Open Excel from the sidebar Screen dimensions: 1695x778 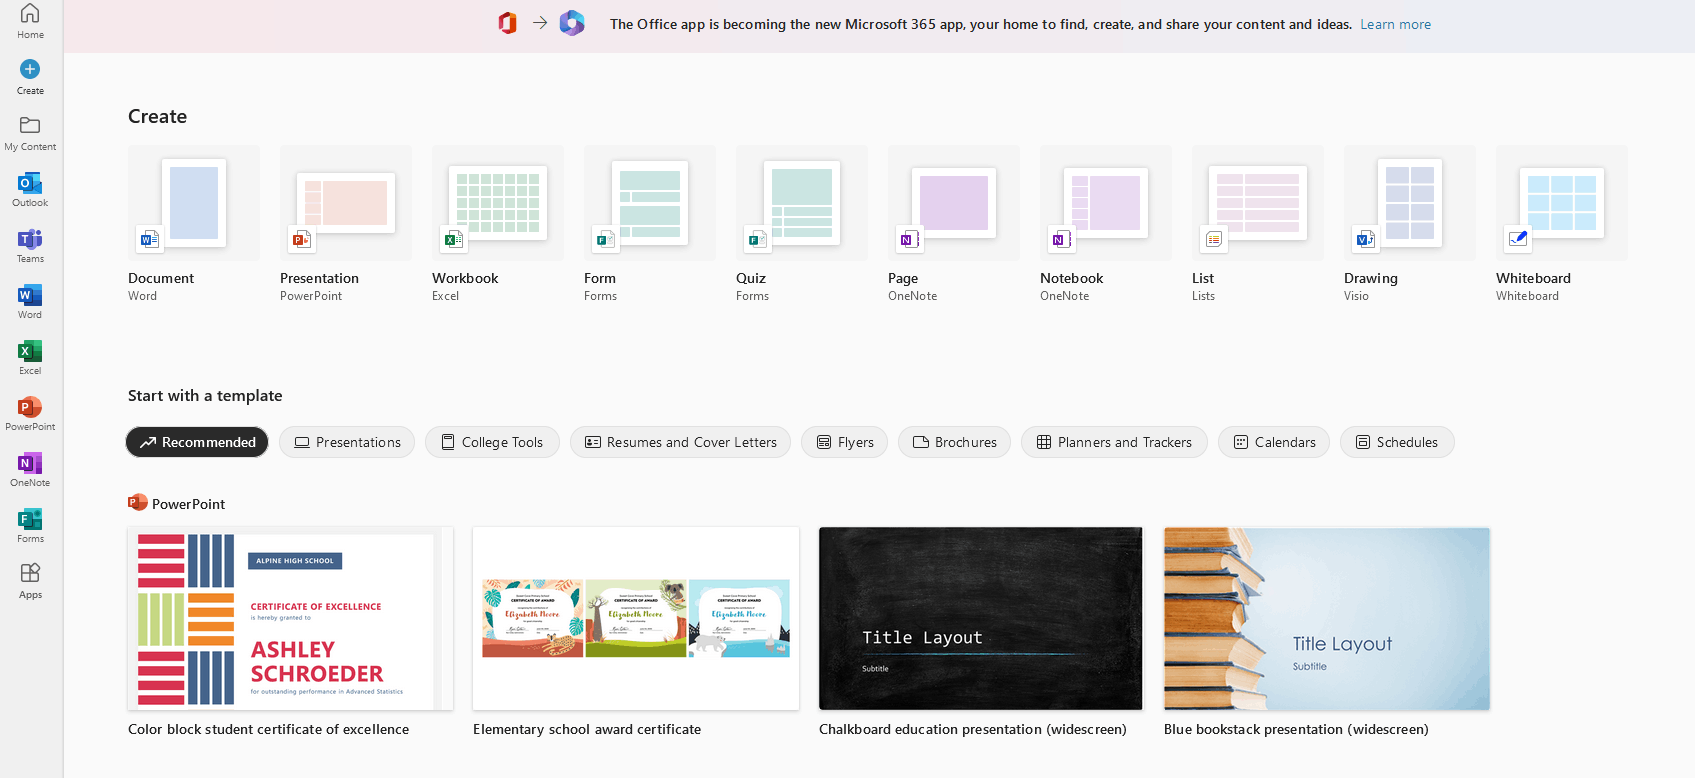[30, 357]
